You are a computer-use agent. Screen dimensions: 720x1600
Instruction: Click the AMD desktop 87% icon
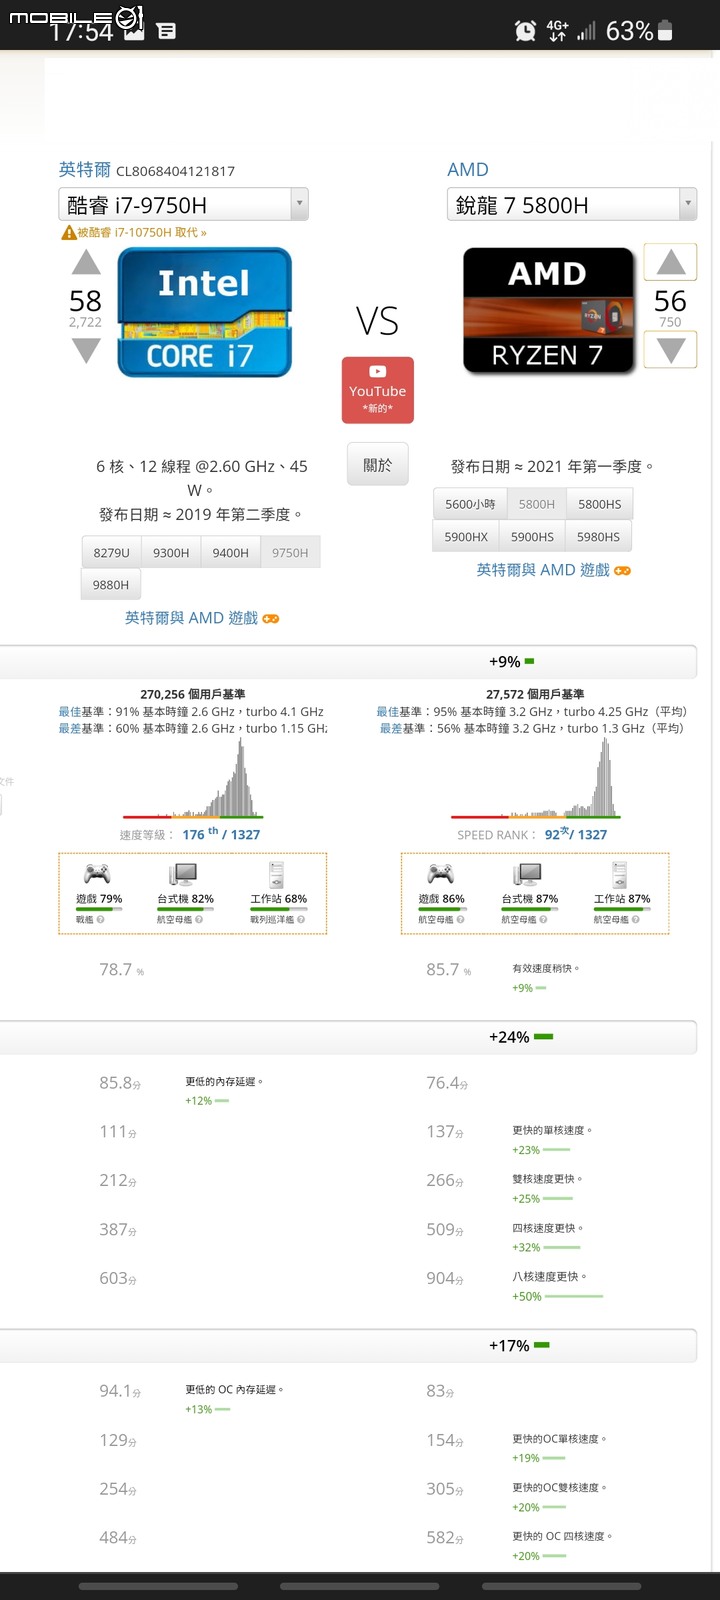click(x=527, y=874)
